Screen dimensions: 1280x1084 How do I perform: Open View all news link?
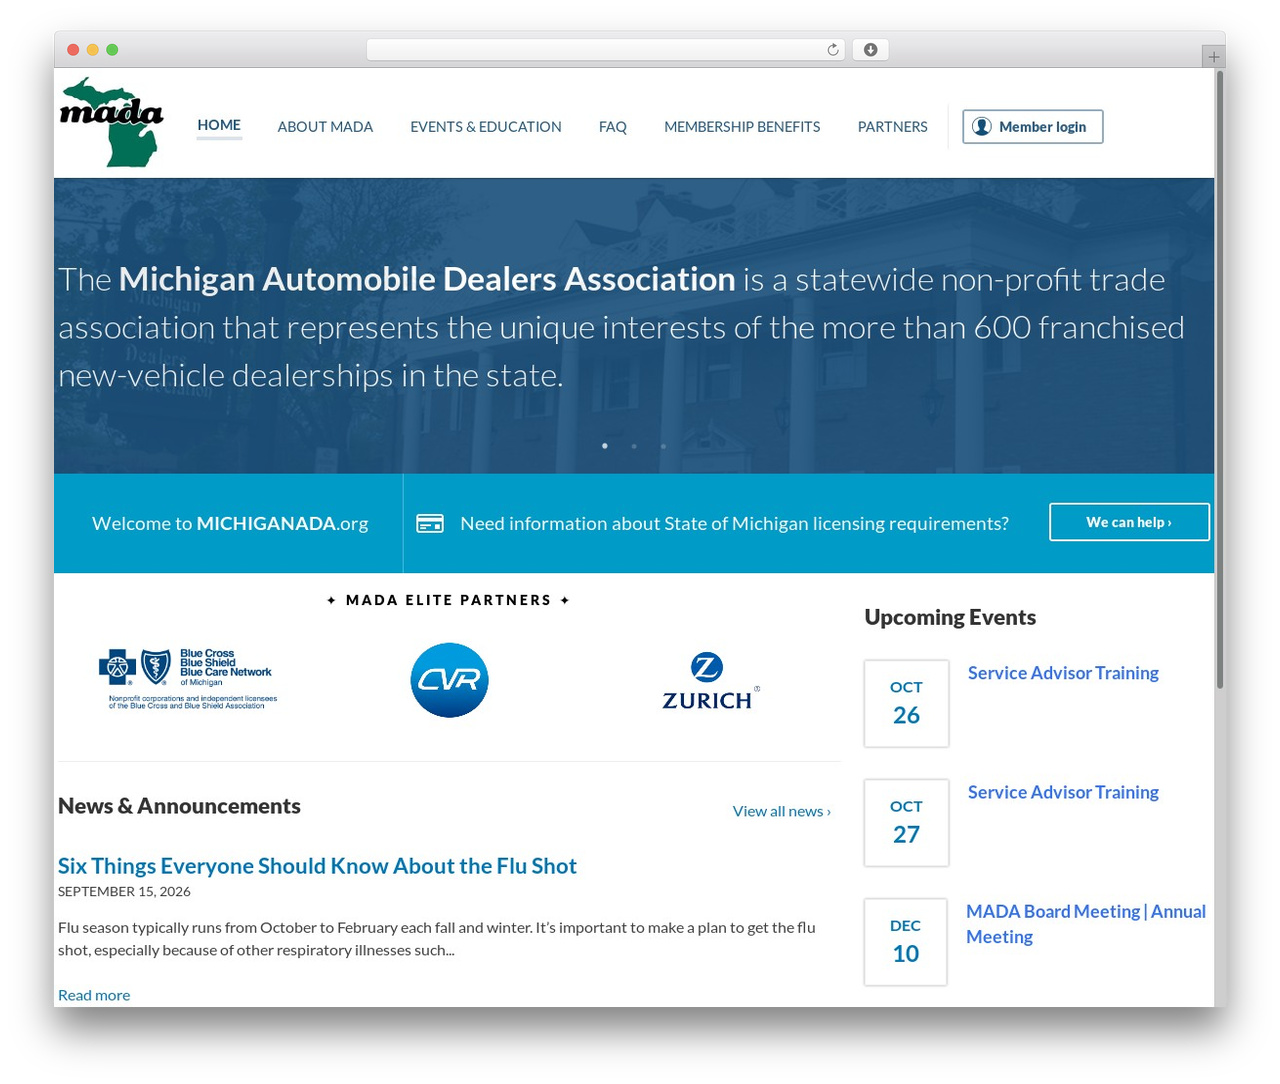[x=782, y=811]
